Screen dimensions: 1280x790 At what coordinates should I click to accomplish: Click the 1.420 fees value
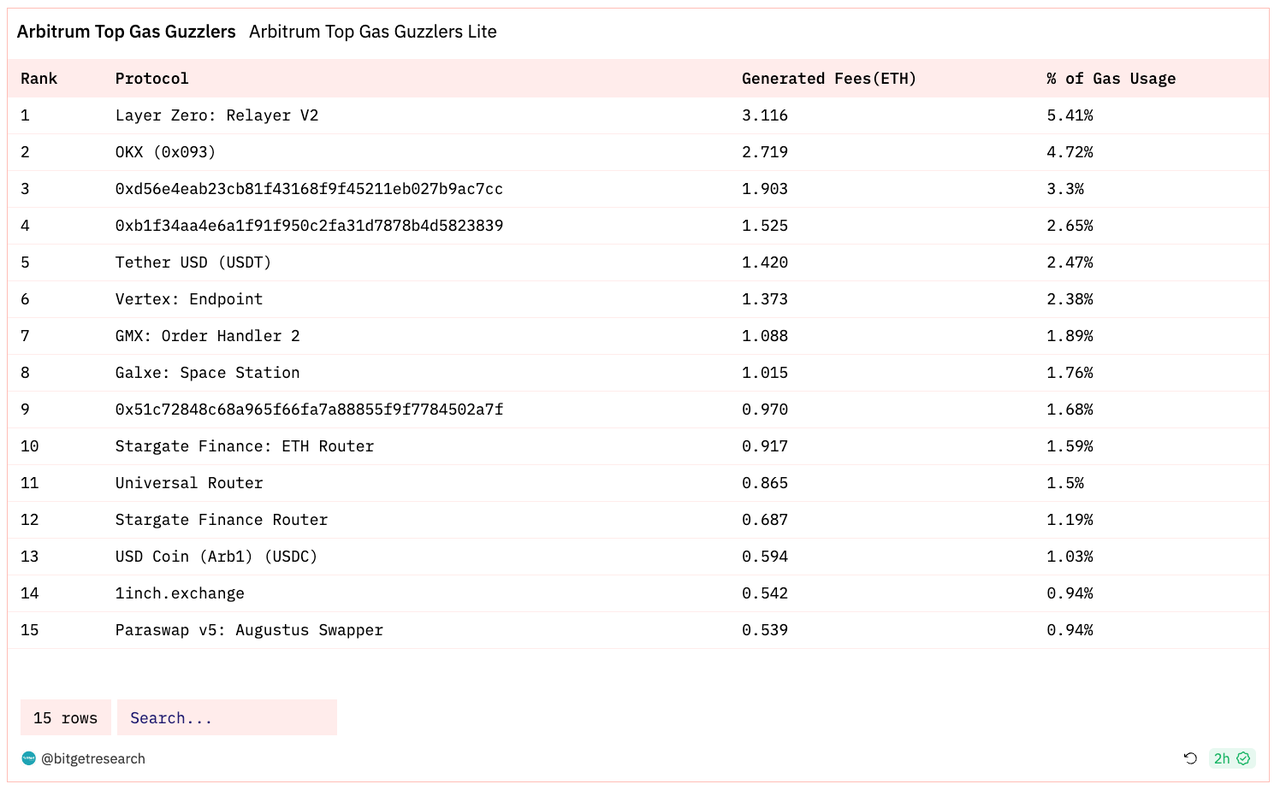tap(765, 262)
